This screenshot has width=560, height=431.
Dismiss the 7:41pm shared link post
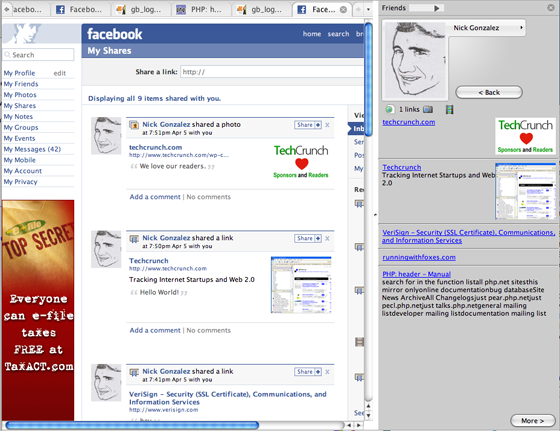327,372
